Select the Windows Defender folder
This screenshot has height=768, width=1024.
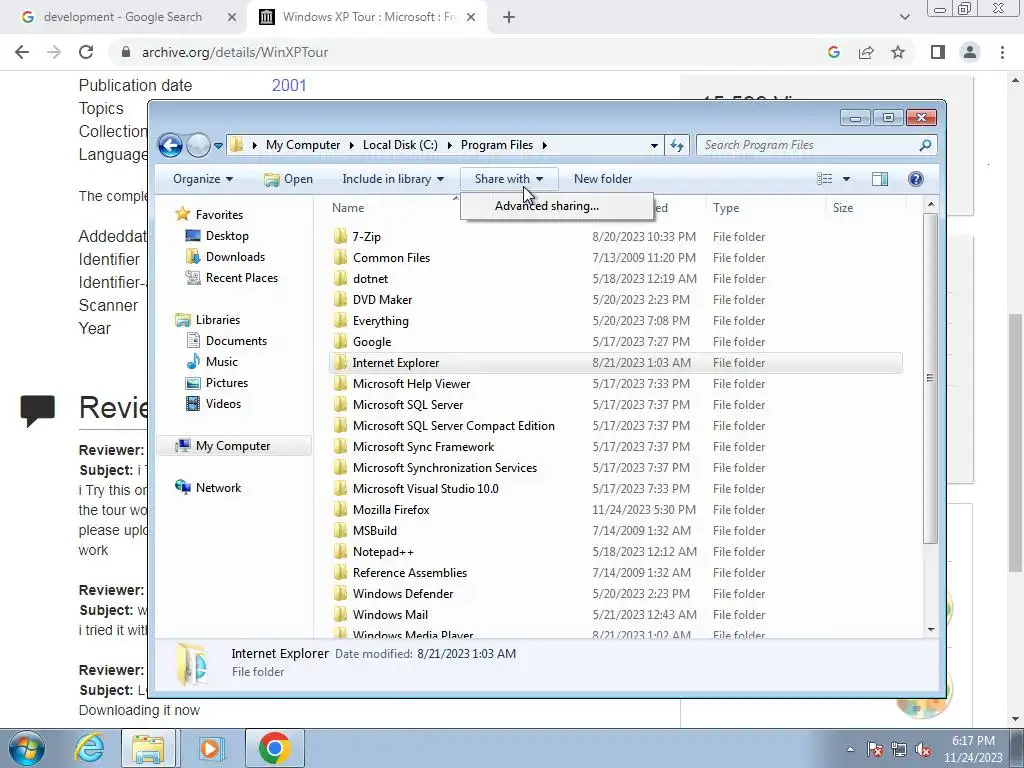click(403, 594)
